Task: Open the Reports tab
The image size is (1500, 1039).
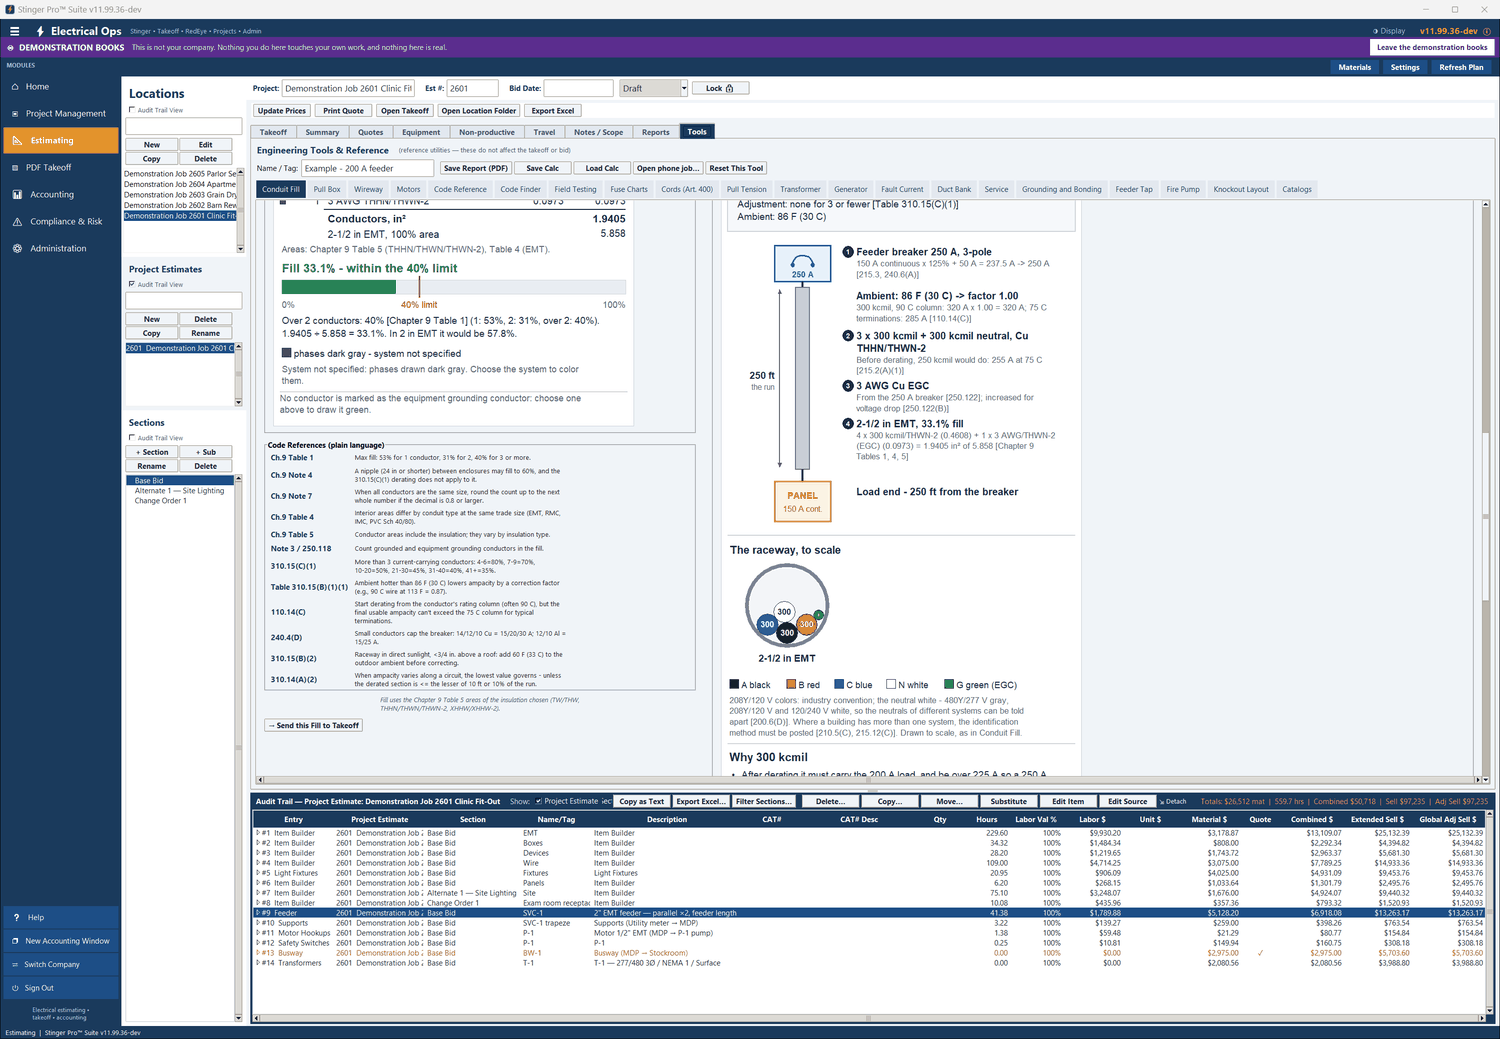Action: [x=656, y=132]
